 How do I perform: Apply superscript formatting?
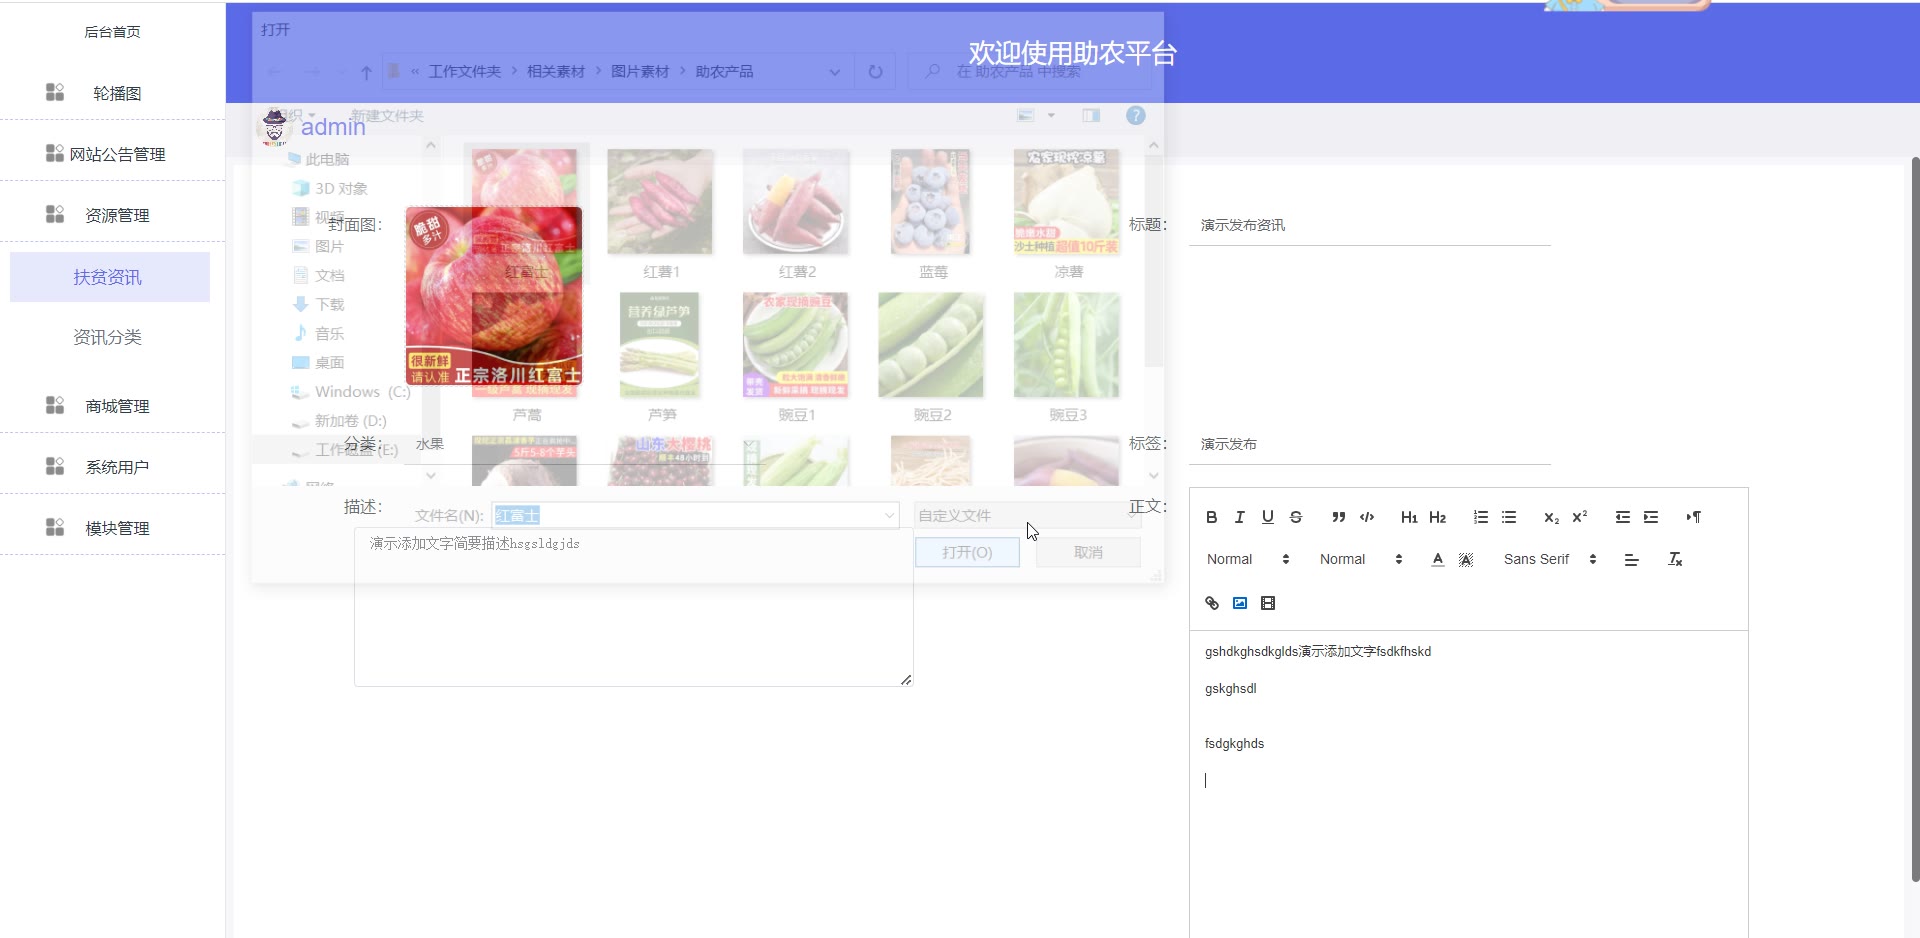pos(1580,517)
